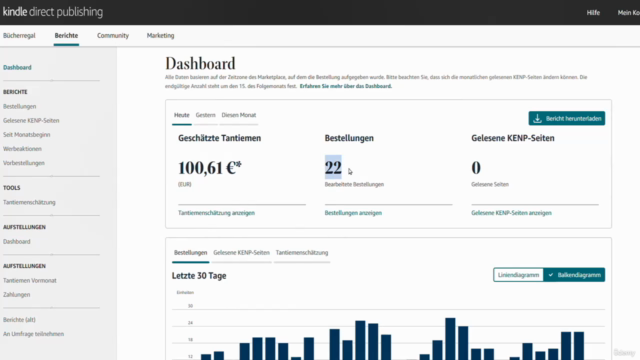Click Gelesene KENP-Seiten anzeigen link
This screenshot has width=640, height=360.
[x=511, y=213]
